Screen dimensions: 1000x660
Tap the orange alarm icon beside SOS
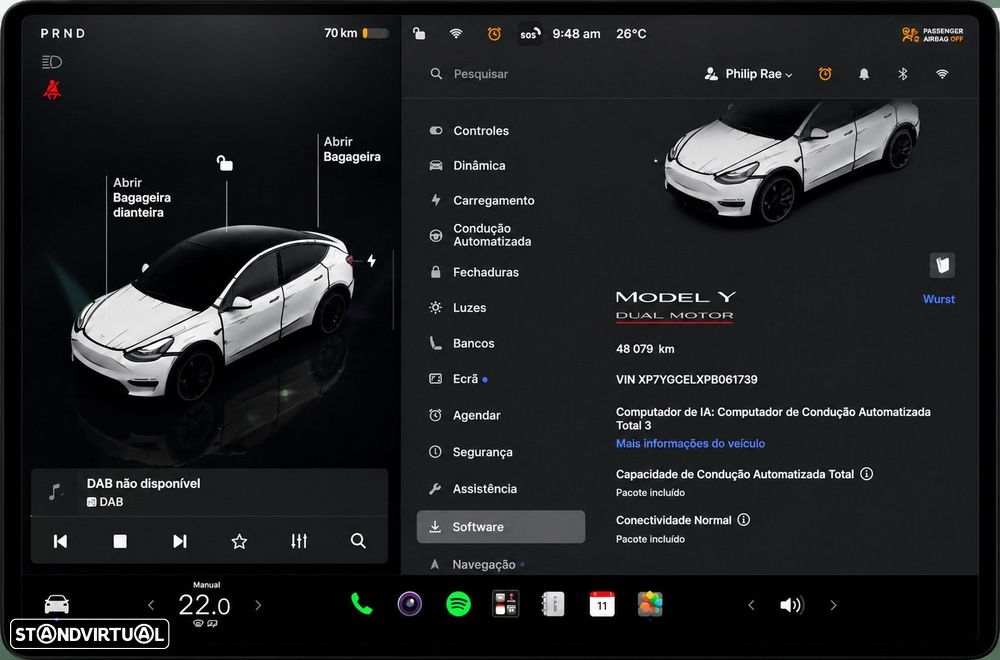494,33
